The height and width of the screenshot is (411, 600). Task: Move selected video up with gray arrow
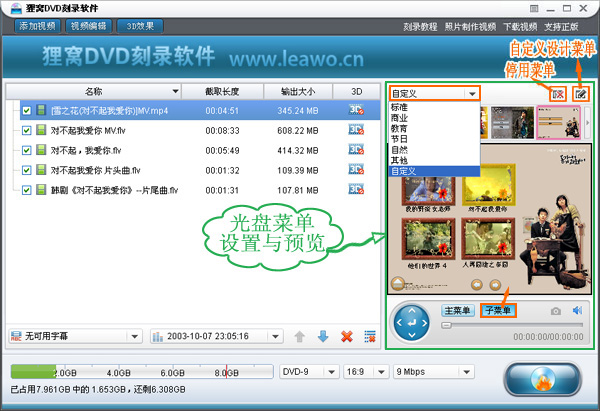[x=299, y=336]
